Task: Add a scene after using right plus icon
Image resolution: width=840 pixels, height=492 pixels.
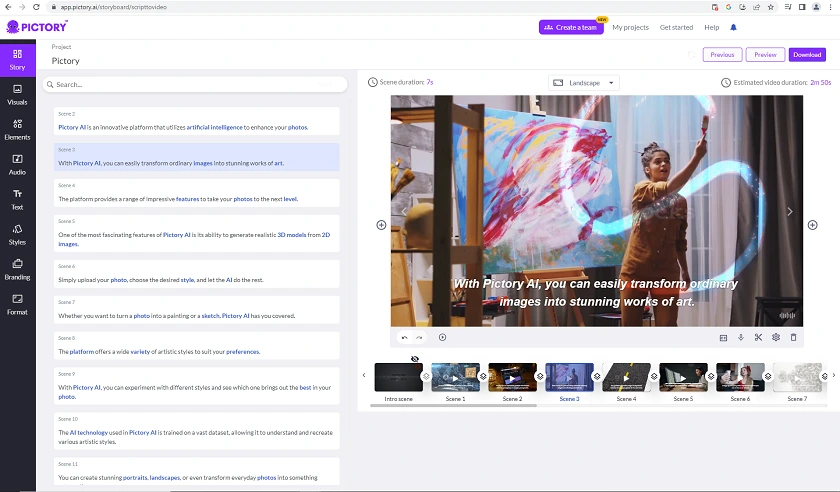Action: (x=813, y=225)
